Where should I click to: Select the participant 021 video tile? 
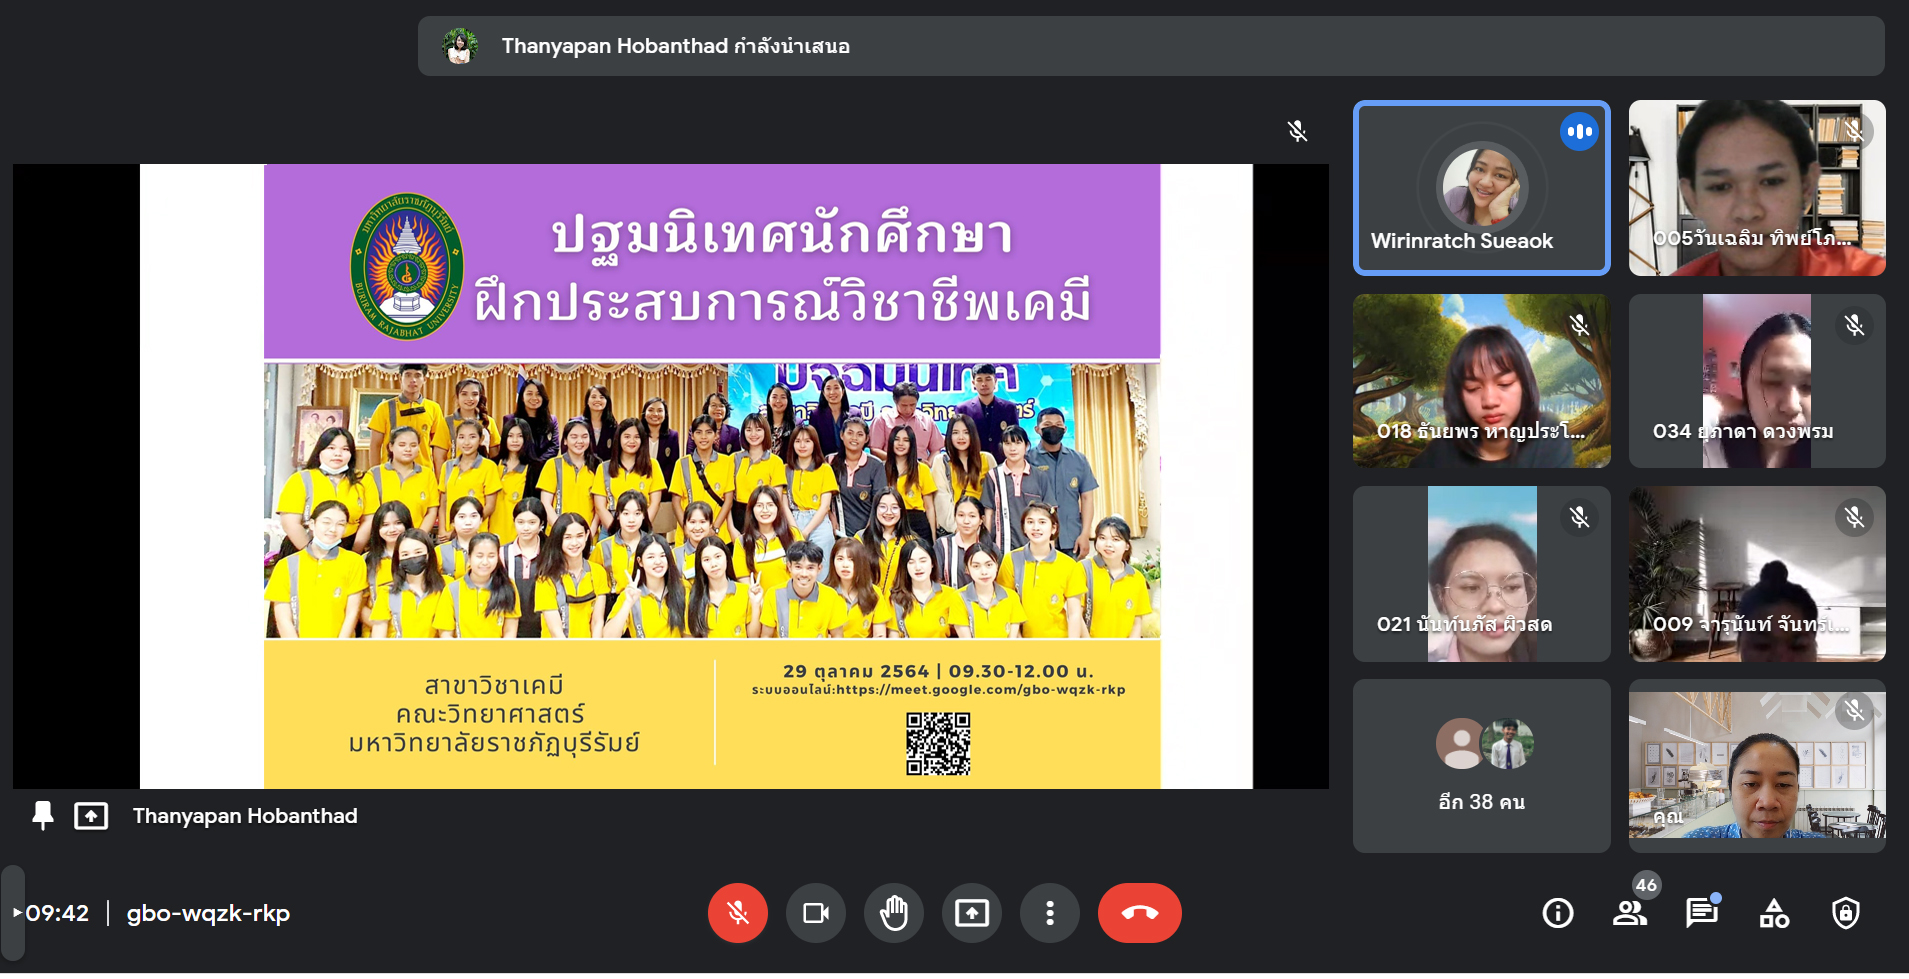tap(1481, 573)
